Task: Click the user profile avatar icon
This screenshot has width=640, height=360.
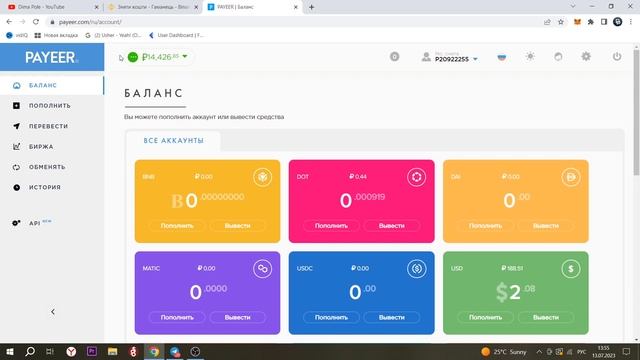Action: coord(426,57)
